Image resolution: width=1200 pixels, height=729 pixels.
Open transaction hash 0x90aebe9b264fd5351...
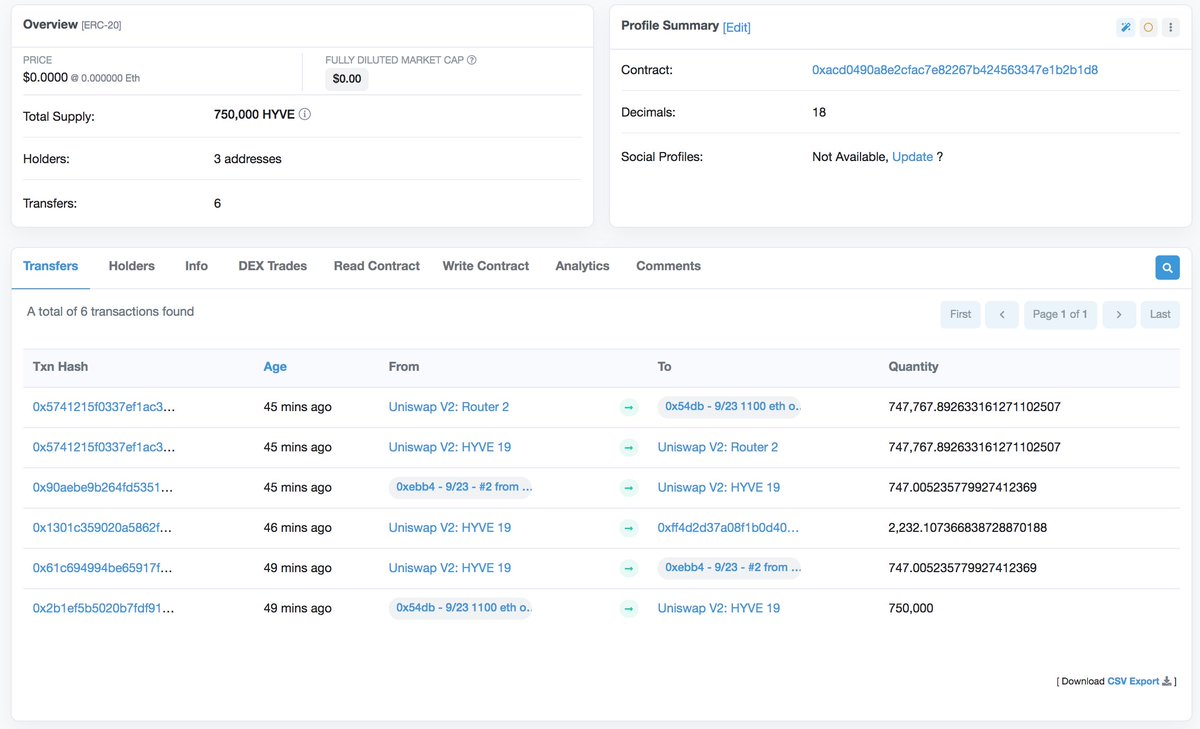point(104,487)
